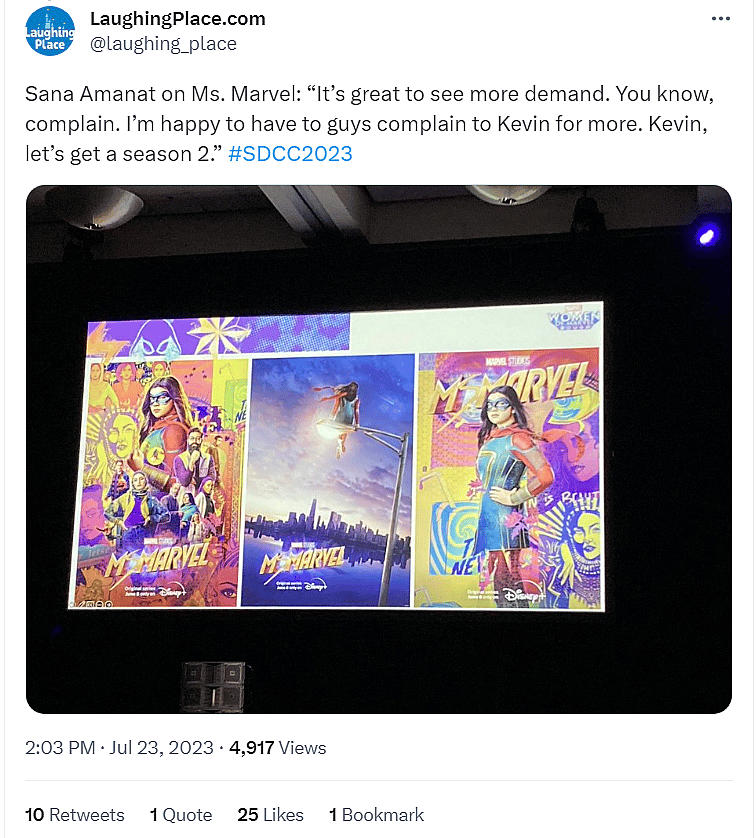Select the tweet text quoting Sana Amanat
Viewport: 756px width, 838px height.
[369, 123]
